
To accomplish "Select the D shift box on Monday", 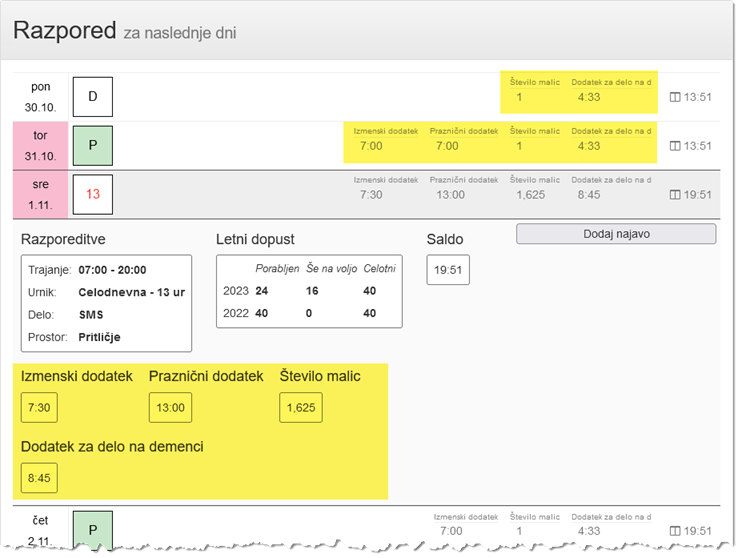I will tap(93, 97).
